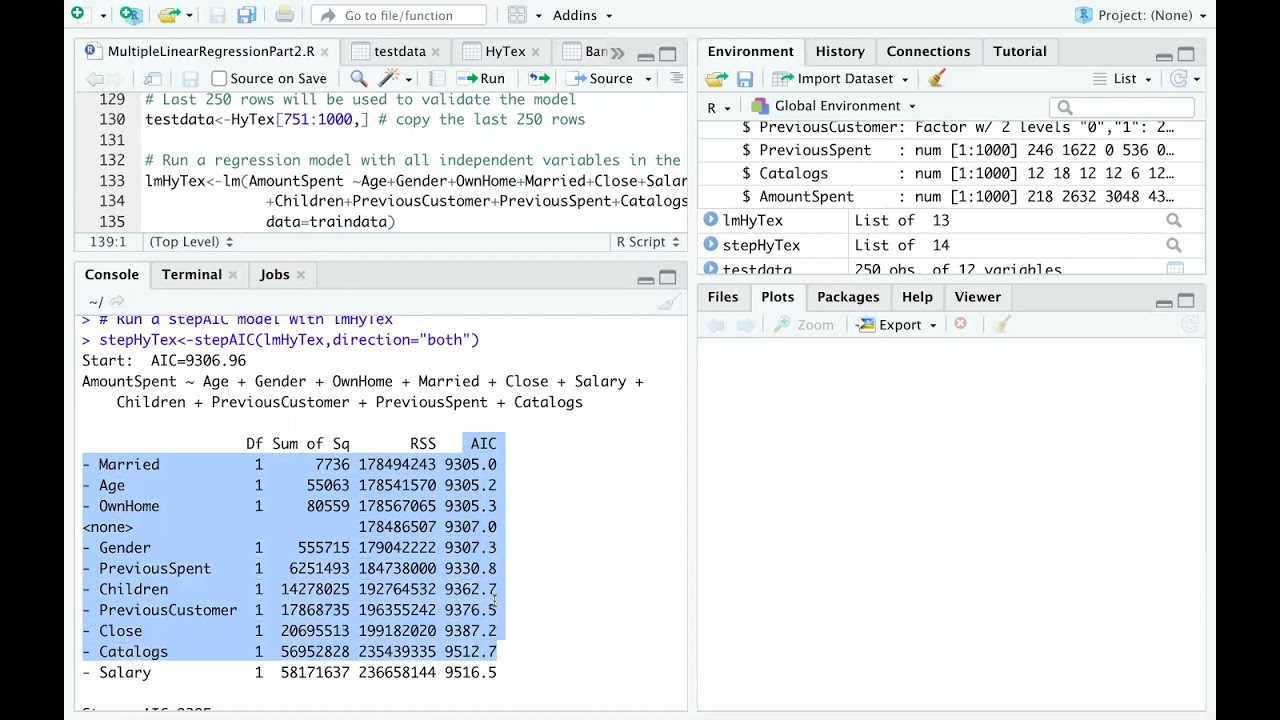Save workspace in the Environment pane
1280x720 pixels.
click(x=745, y=79)
